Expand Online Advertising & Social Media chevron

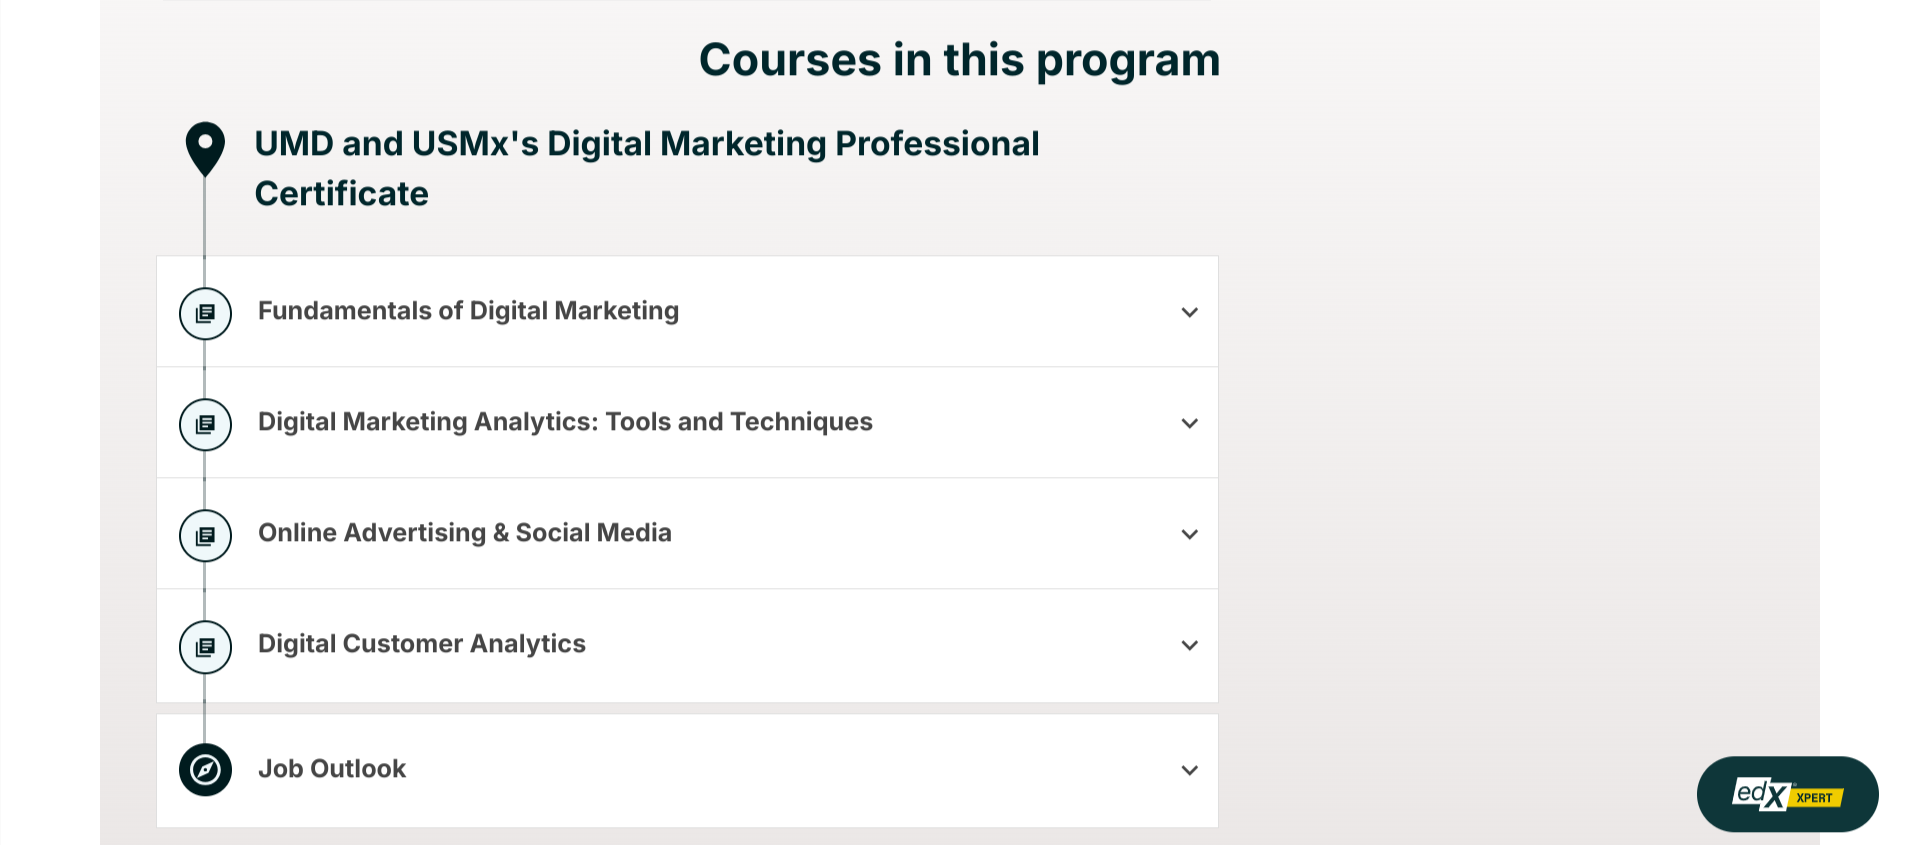(1189, 534)
